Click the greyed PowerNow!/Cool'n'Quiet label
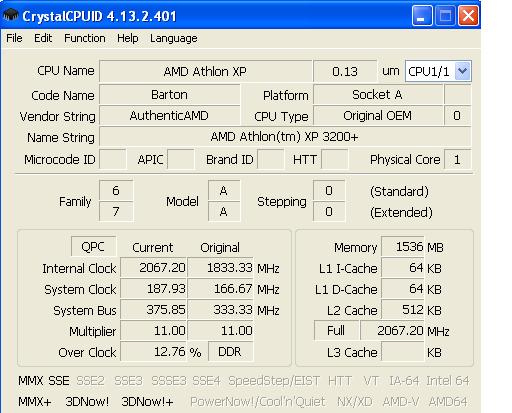This screenshot has height=413, width=512. [x=257, y=402]
